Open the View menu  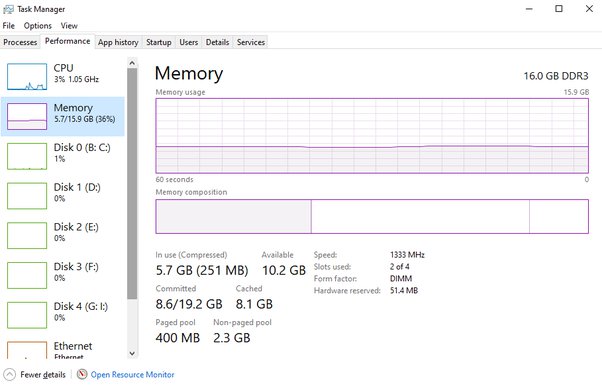point(69,26)
